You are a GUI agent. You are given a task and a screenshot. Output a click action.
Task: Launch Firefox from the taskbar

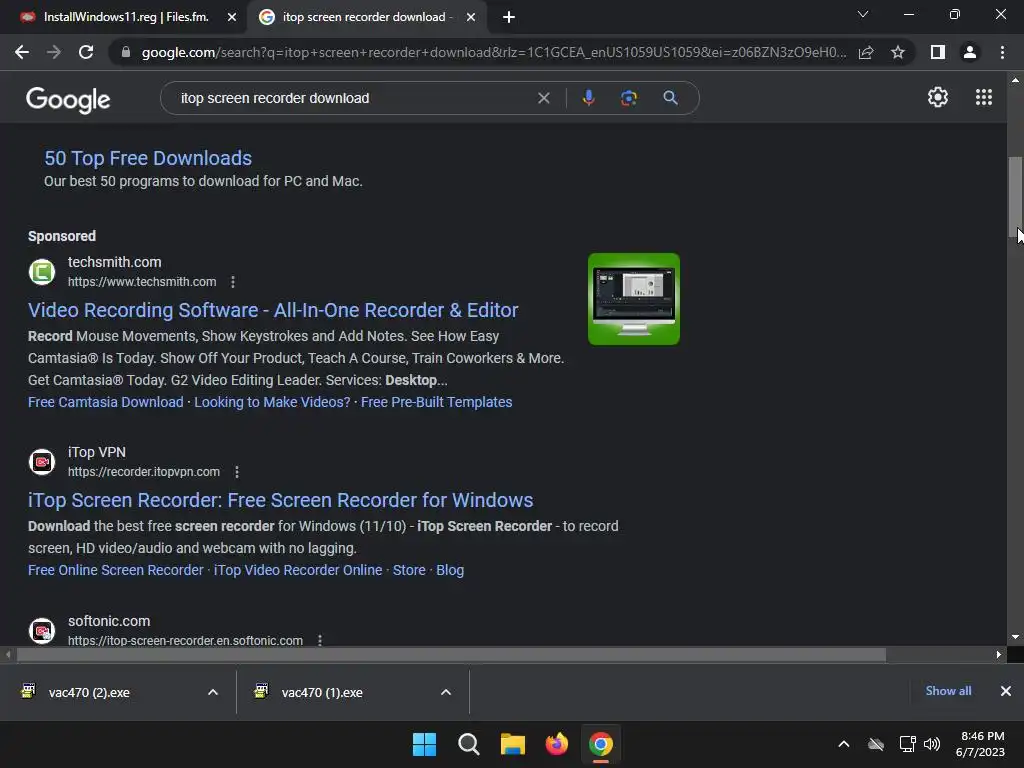coord(556,744)
